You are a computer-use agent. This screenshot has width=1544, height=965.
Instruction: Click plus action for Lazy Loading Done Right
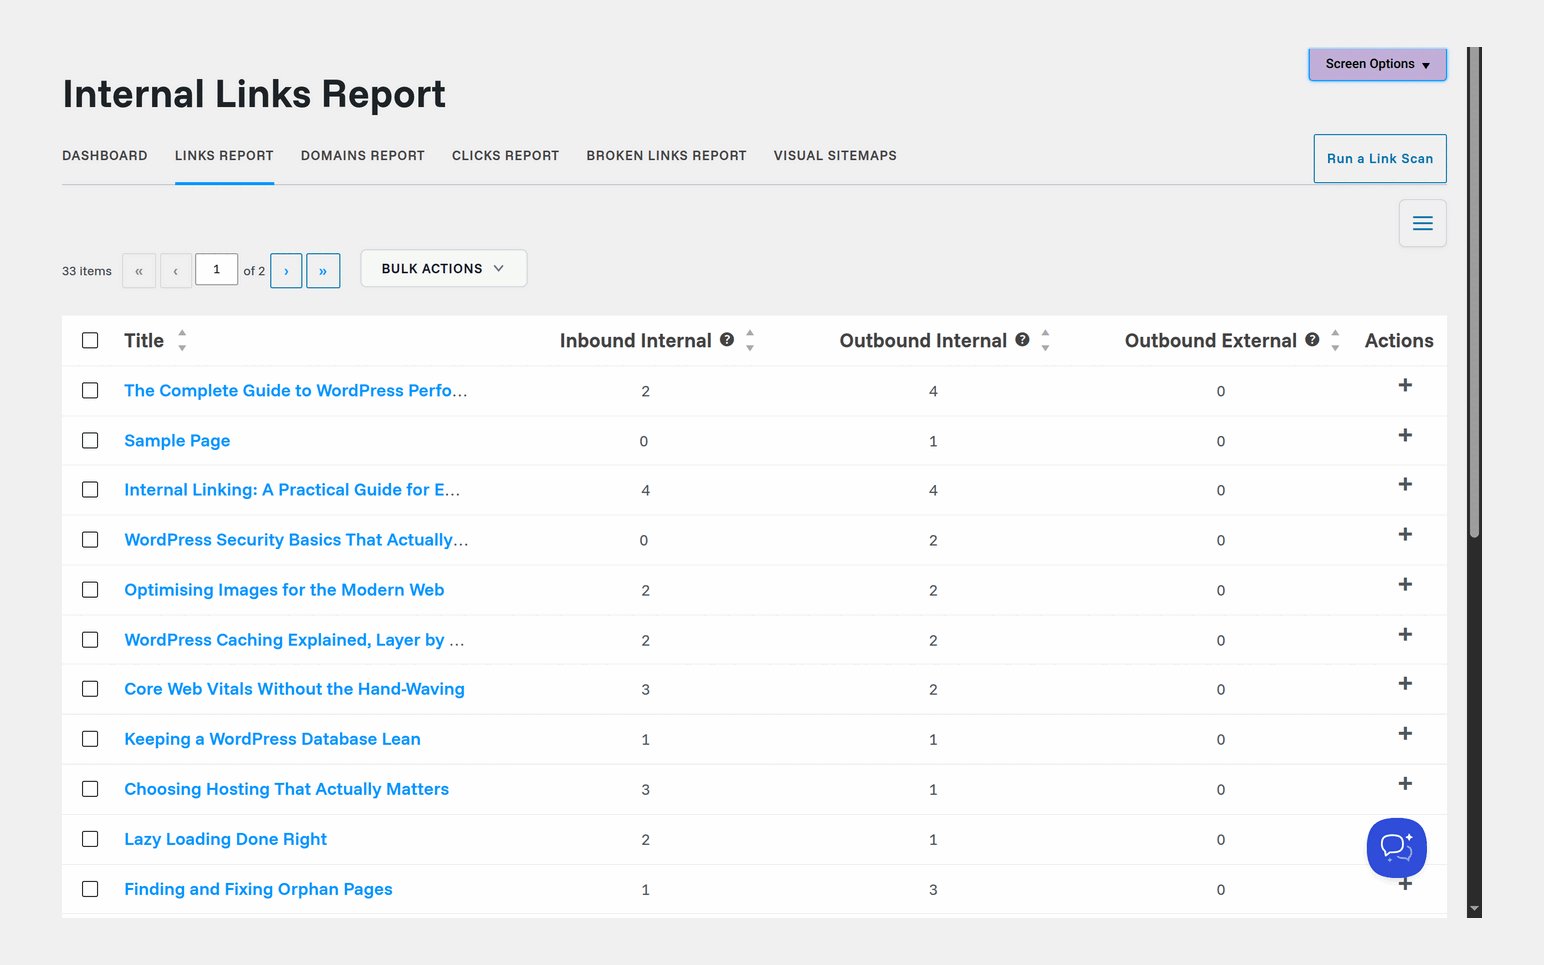click(x=1405, y=833)
